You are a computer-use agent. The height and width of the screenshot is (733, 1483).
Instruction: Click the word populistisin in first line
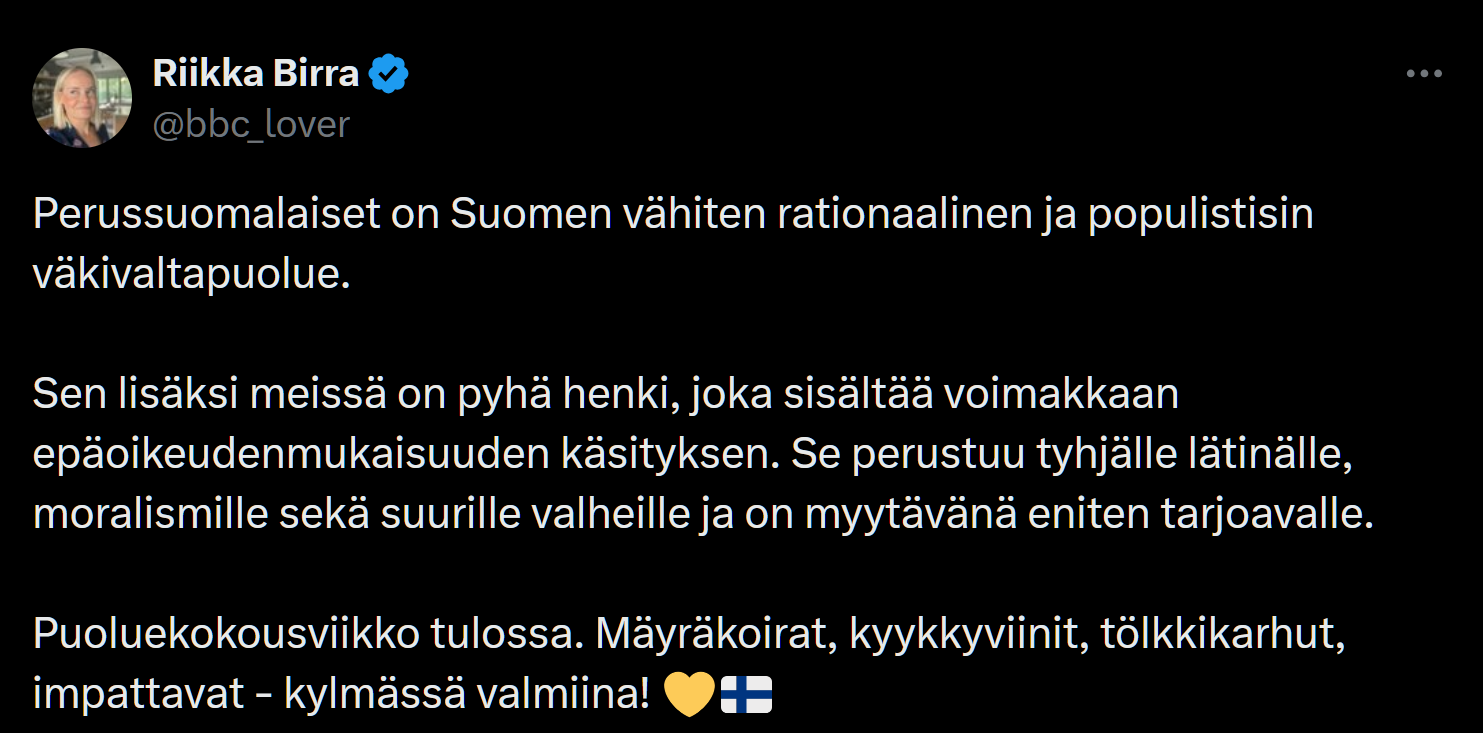click(x=1200, y=215)
